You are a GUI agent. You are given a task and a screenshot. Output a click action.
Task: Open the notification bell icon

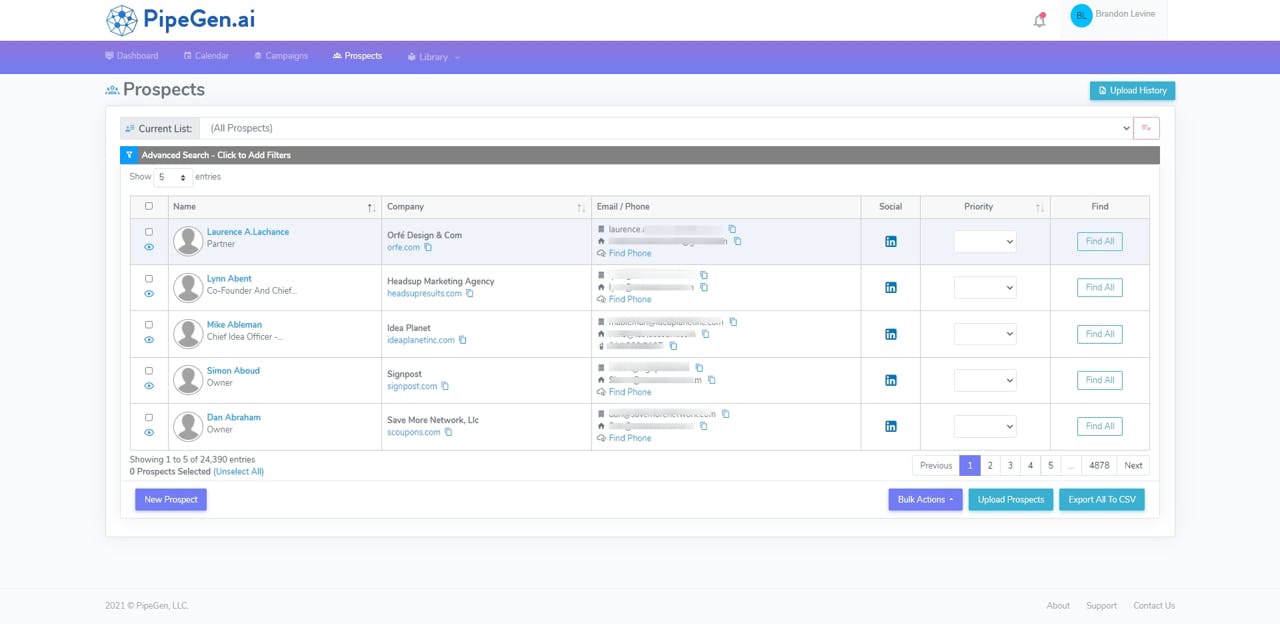(x=1039, y=20)
